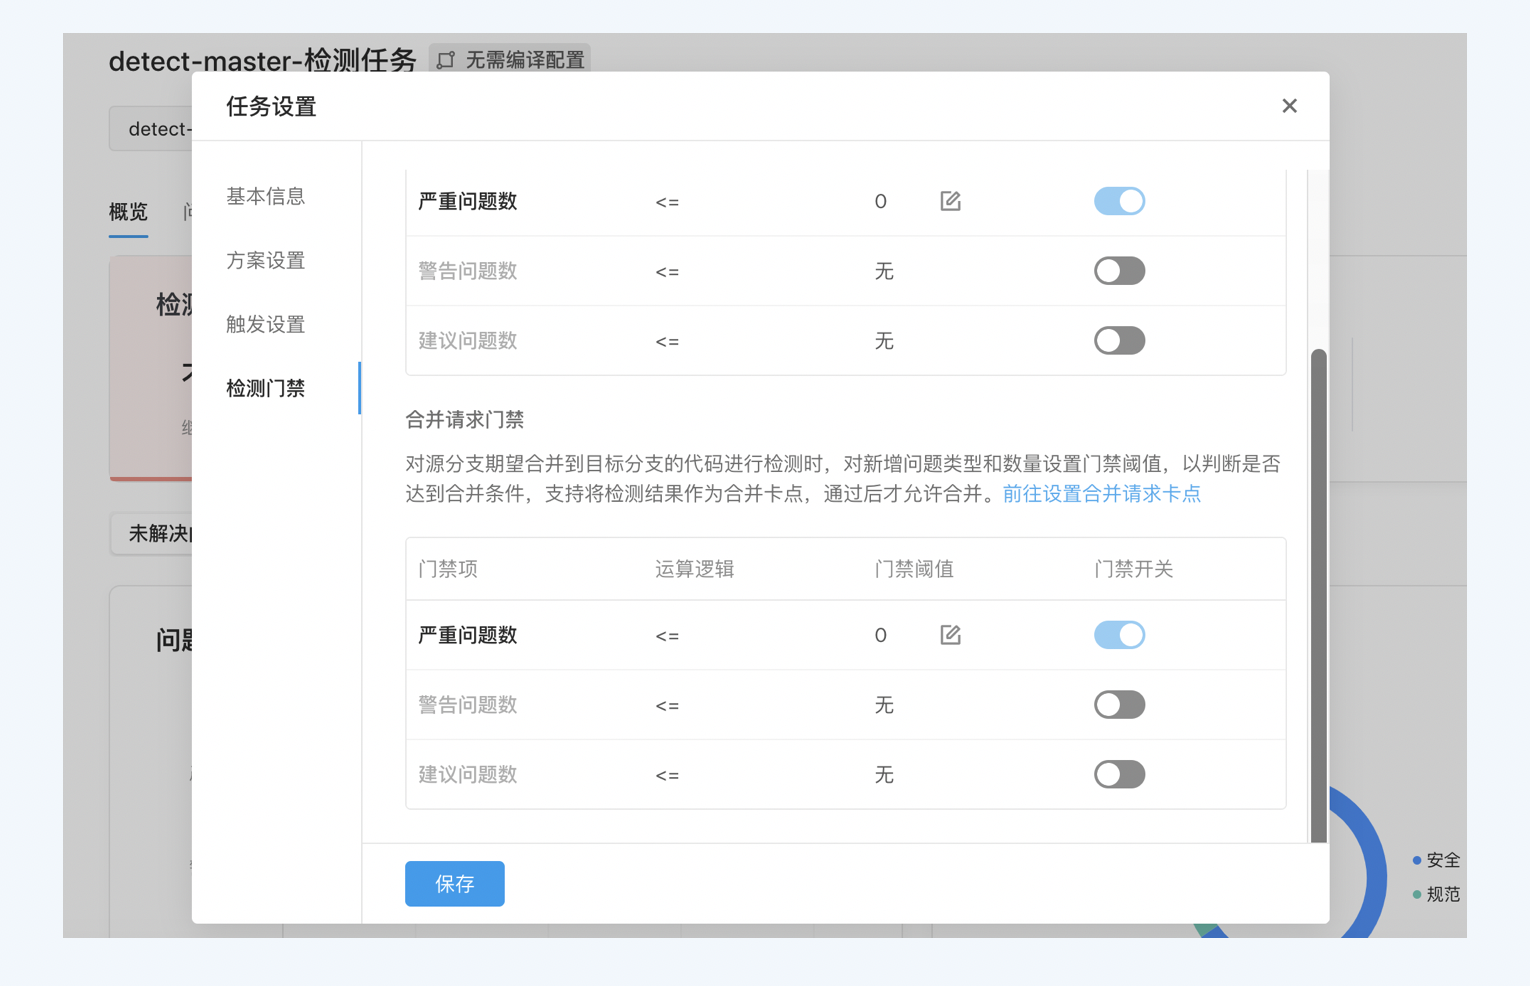Select the 概览 tab in the background page
1530x986 pixels.
[x=128, y=212]
